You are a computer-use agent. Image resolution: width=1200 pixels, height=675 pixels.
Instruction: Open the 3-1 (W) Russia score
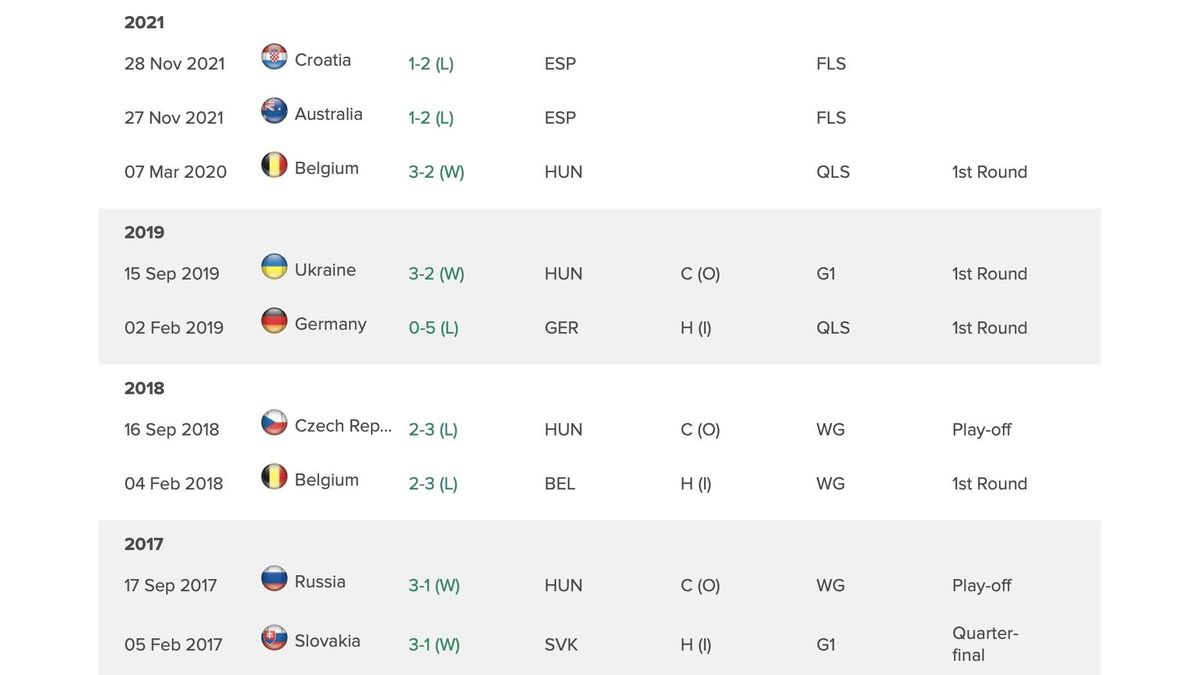point(434,586)
